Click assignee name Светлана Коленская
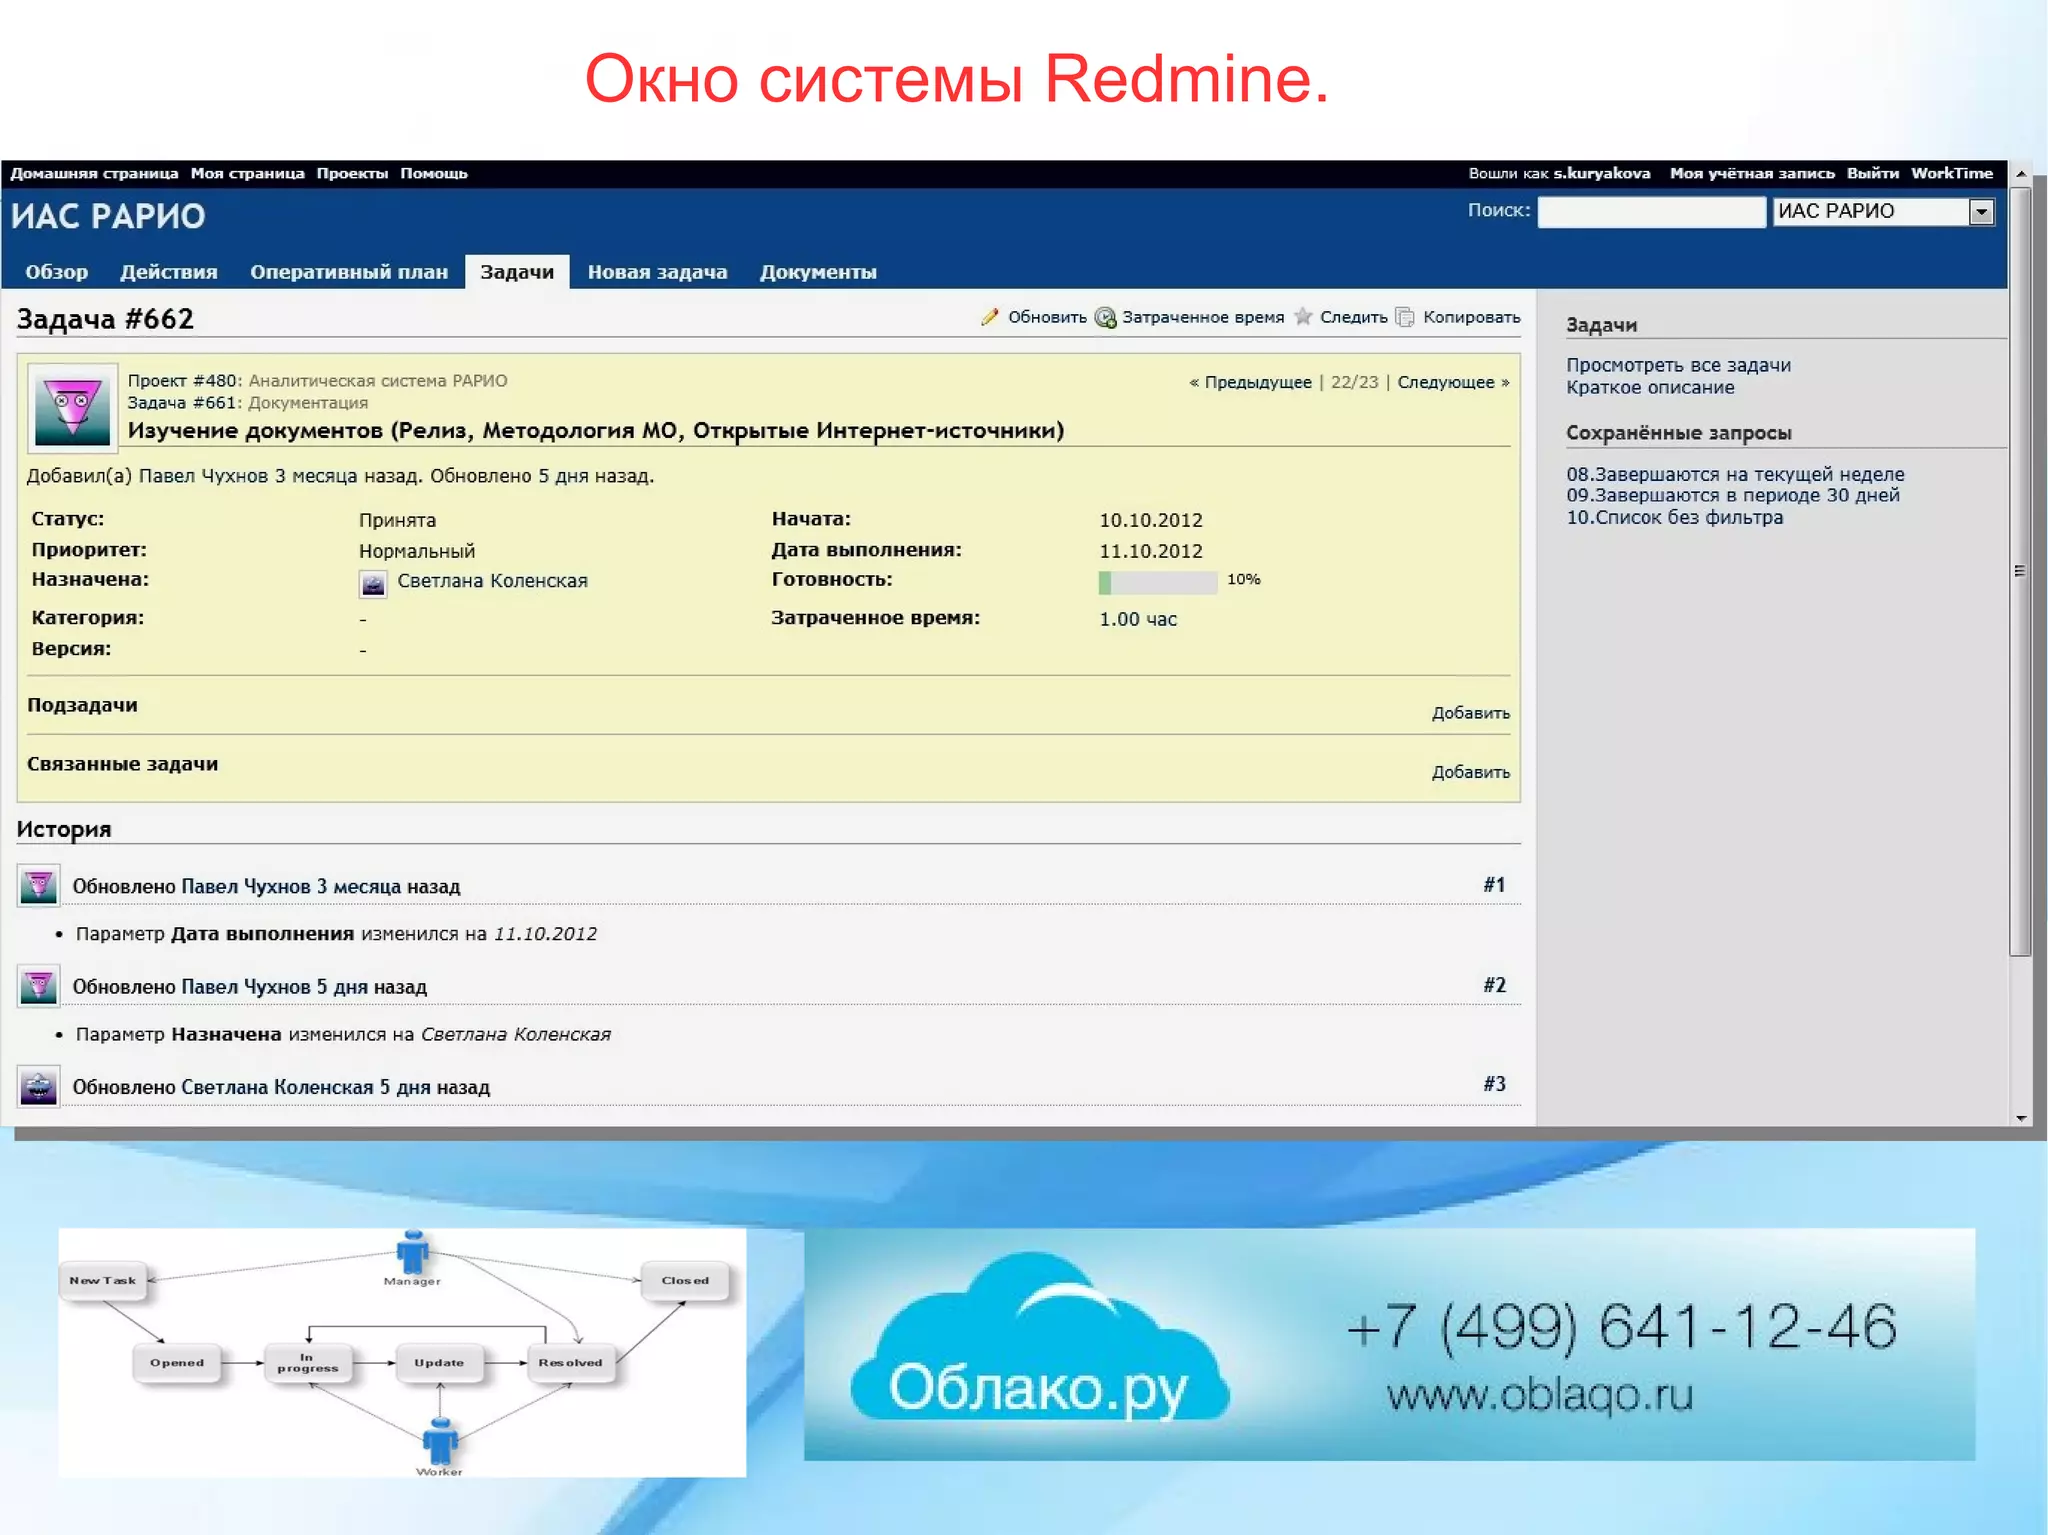2048x1535 pixels. click(x=492, y=581)
